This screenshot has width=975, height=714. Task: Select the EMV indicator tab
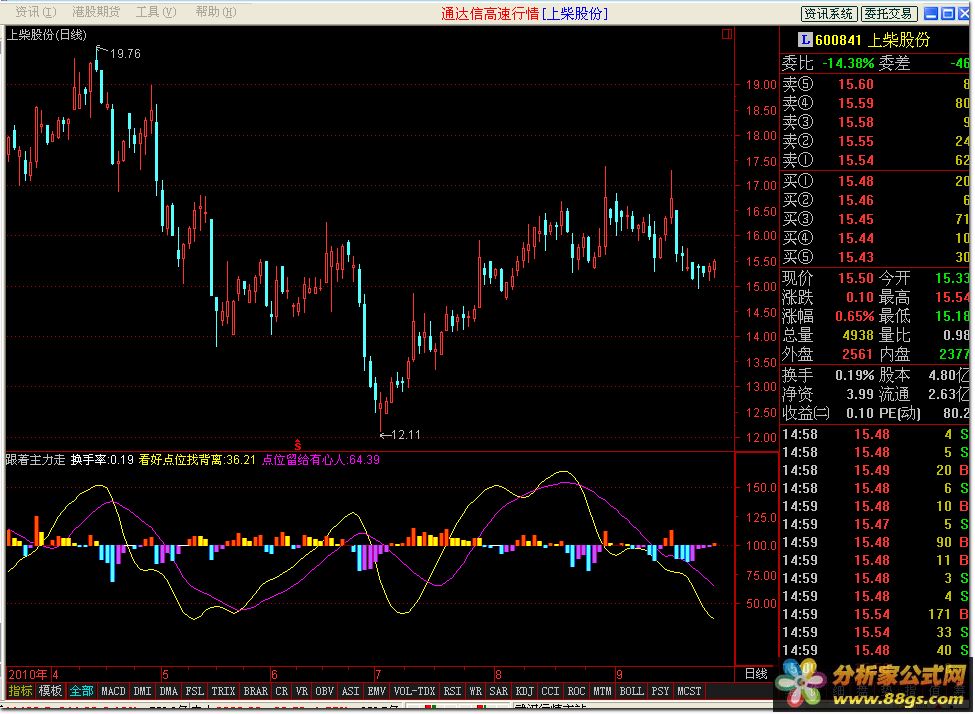[377, 690]
